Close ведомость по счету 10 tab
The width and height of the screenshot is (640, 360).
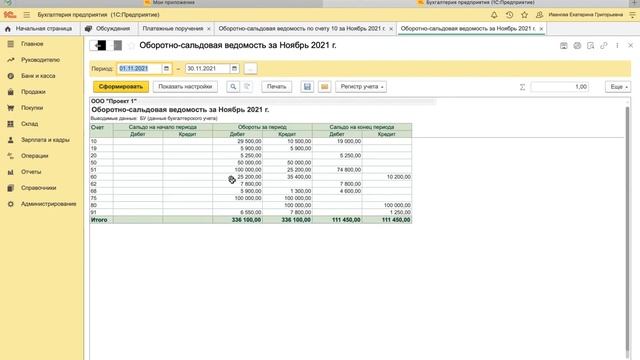click(x=391, y=29)
